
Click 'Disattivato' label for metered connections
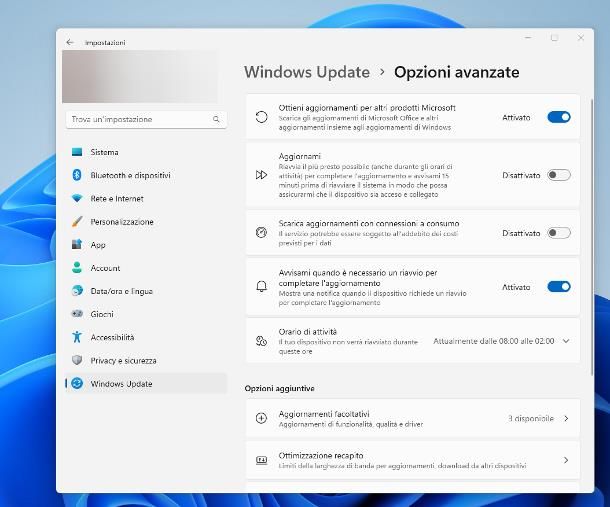click(521, 233)
